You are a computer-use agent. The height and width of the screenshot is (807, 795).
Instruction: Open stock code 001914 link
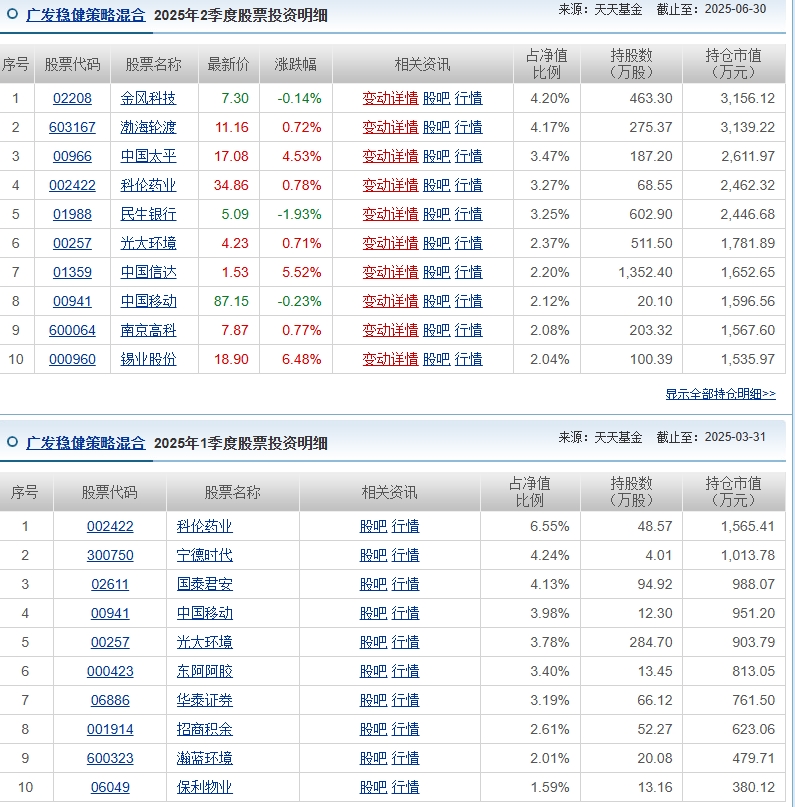tap(110, 729)
